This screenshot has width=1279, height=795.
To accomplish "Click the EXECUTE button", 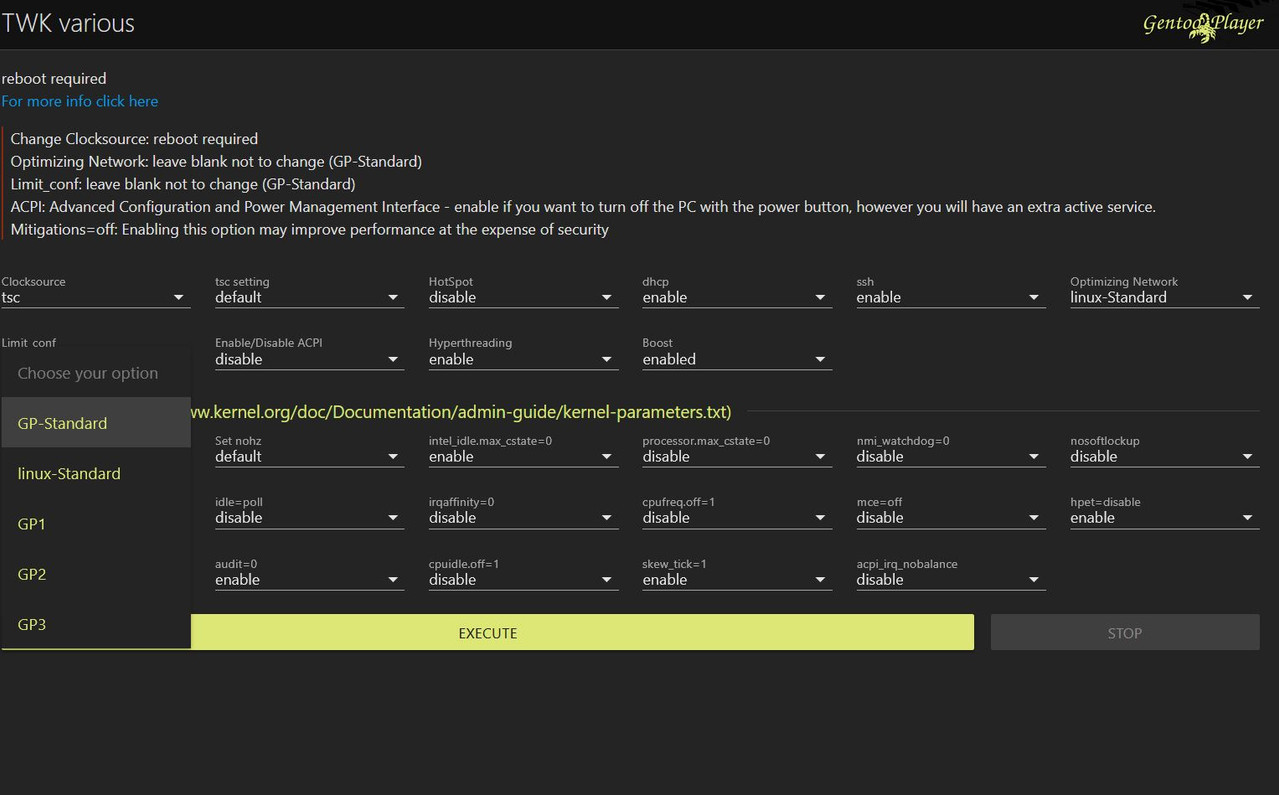I will [487, 632].
